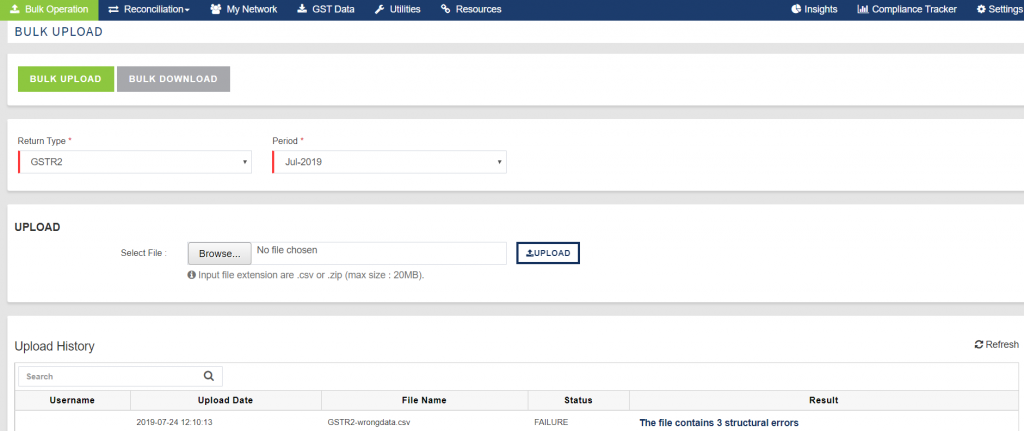Open GST Data section
The width and height of the screenshot is (1024, 431).
pos(325,10)
